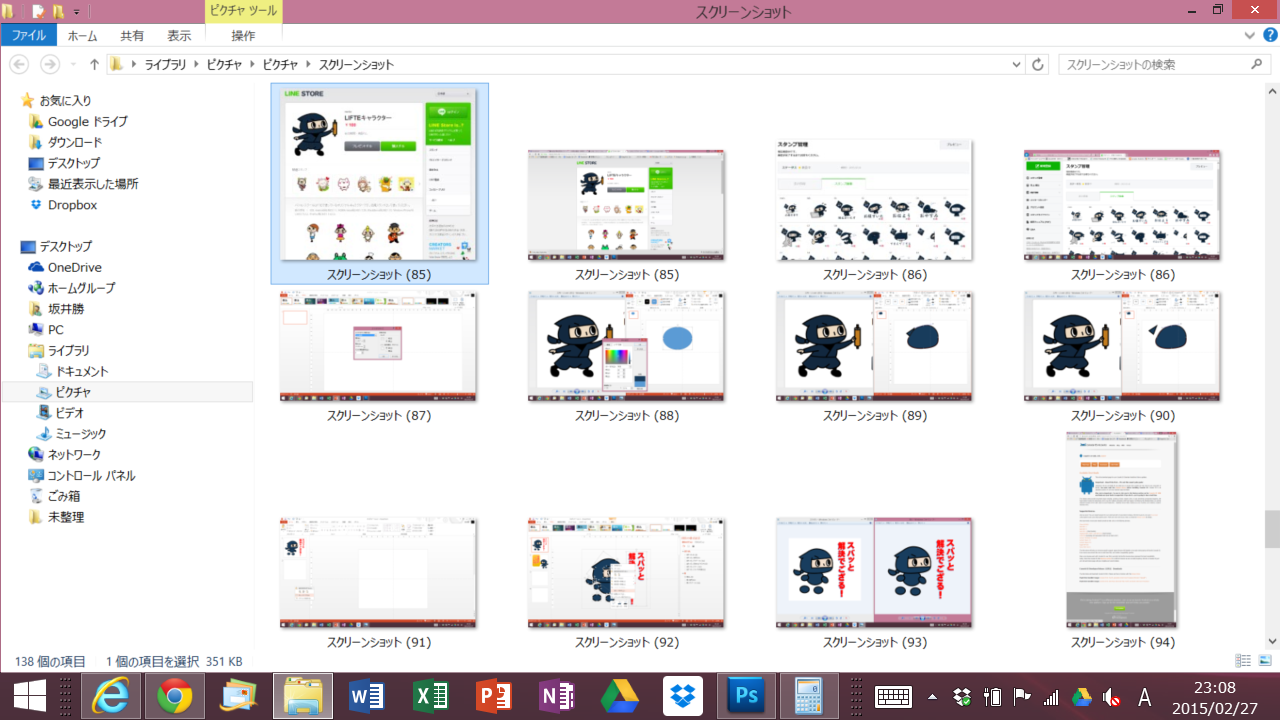Viewport: 1280px width, 720px height.
Task: Expand the ribbon with the chevron
Action: point(1250,35)
